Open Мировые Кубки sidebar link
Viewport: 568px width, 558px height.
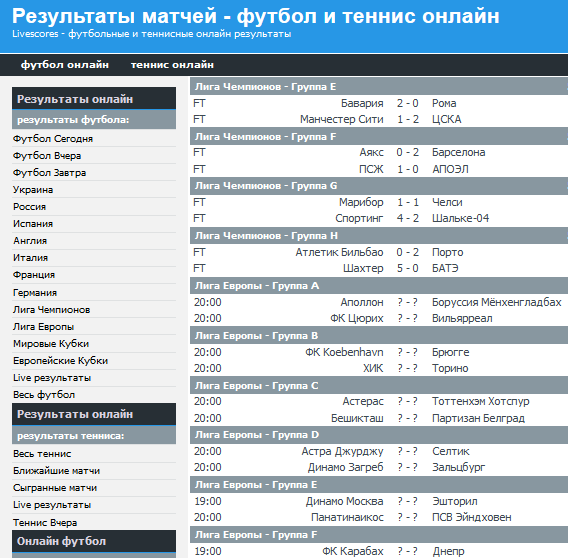(x=51, y=344)
